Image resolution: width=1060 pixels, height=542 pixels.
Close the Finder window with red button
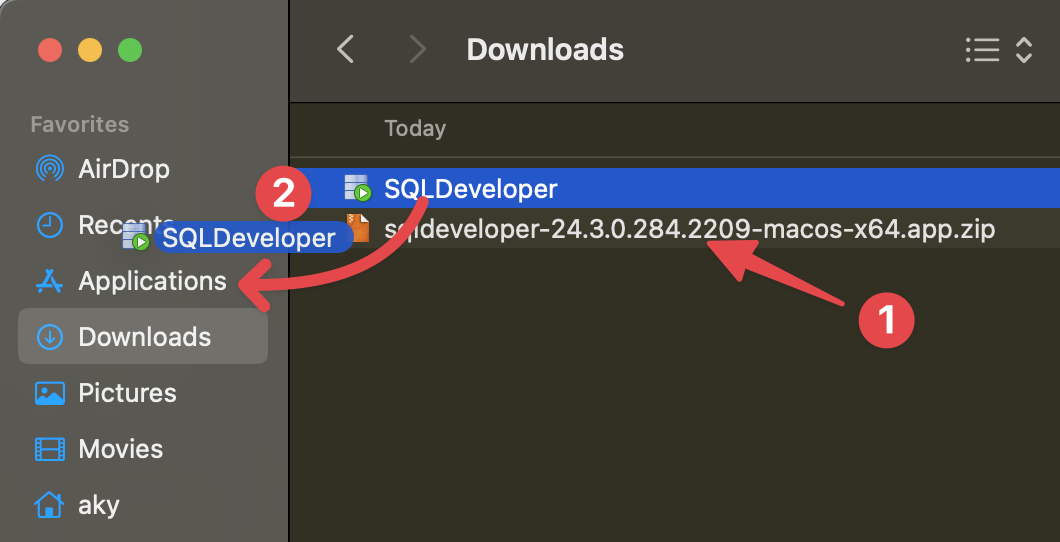50,50
